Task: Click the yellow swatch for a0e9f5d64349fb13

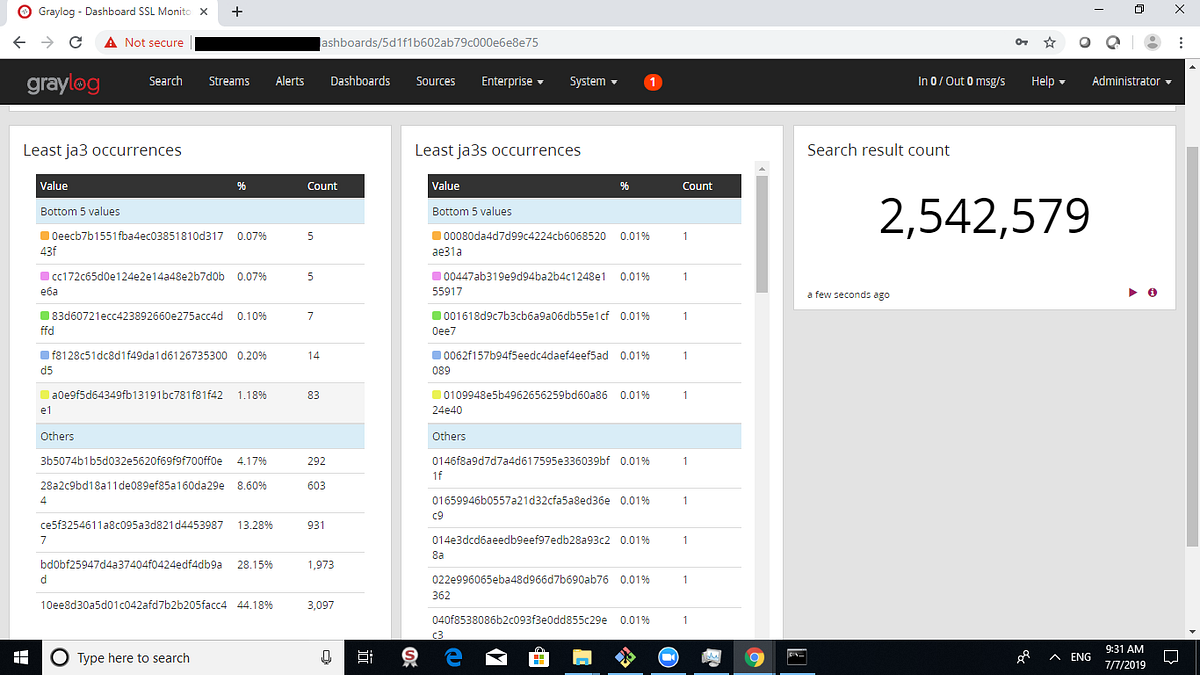Action: (44, 395)
